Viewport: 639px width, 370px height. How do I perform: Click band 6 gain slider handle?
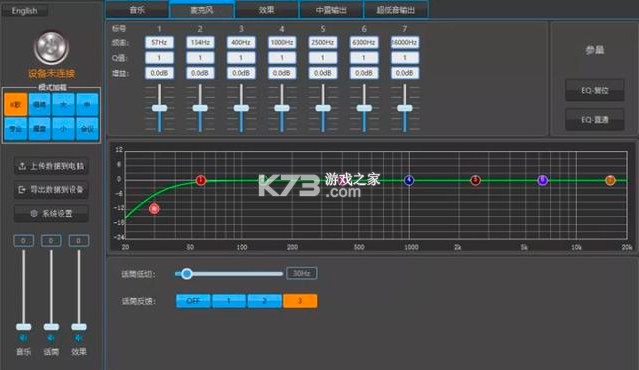tap(364, 108)
